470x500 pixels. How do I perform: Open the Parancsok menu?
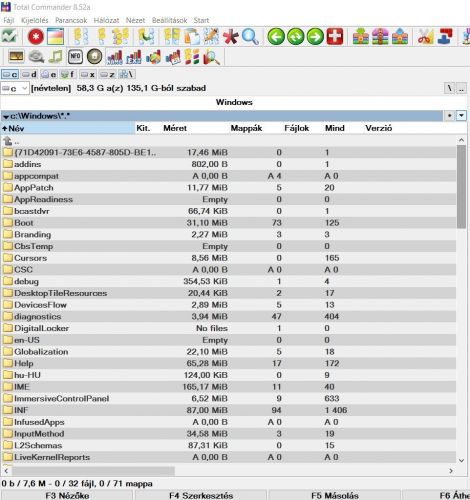(71, 20)
